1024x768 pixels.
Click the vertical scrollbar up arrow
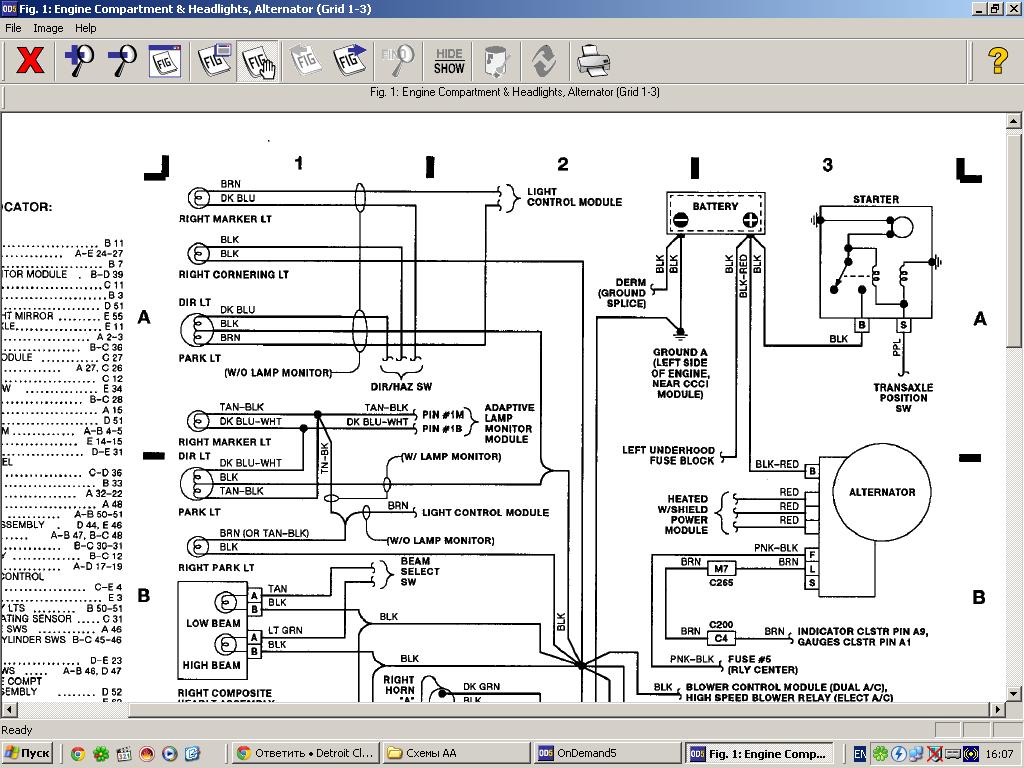1014,121
